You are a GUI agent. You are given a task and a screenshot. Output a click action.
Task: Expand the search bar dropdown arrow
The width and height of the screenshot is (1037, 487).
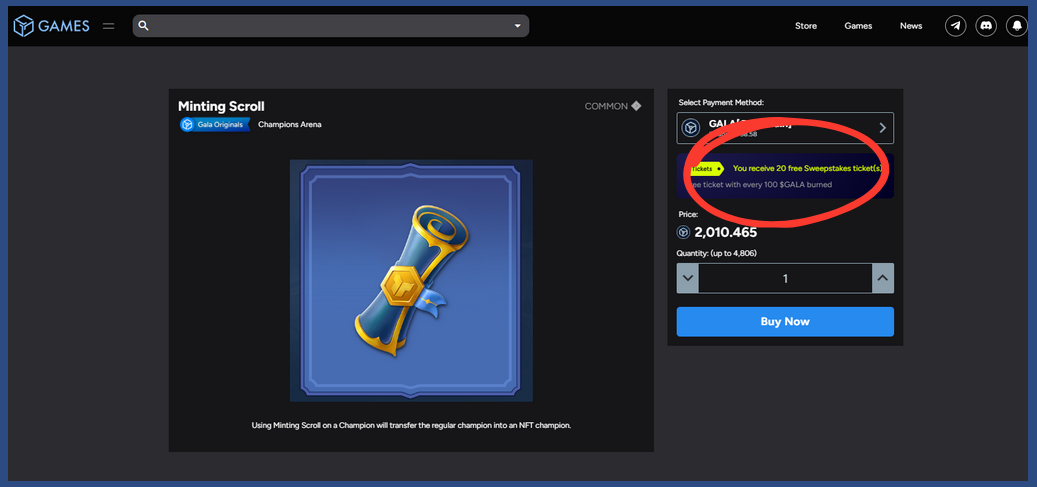click(517, 26)
